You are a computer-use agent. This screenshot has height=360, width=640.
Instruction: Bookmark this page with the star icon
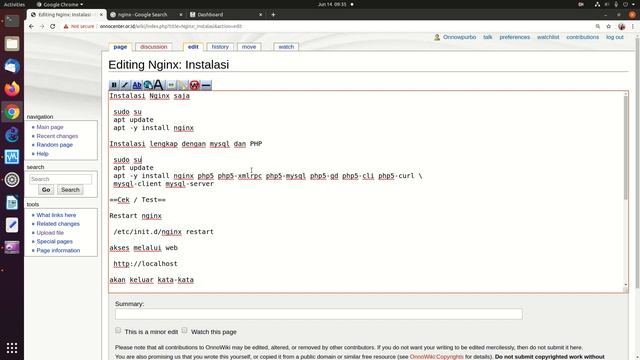pyautogui.click(x=609, y=26)
